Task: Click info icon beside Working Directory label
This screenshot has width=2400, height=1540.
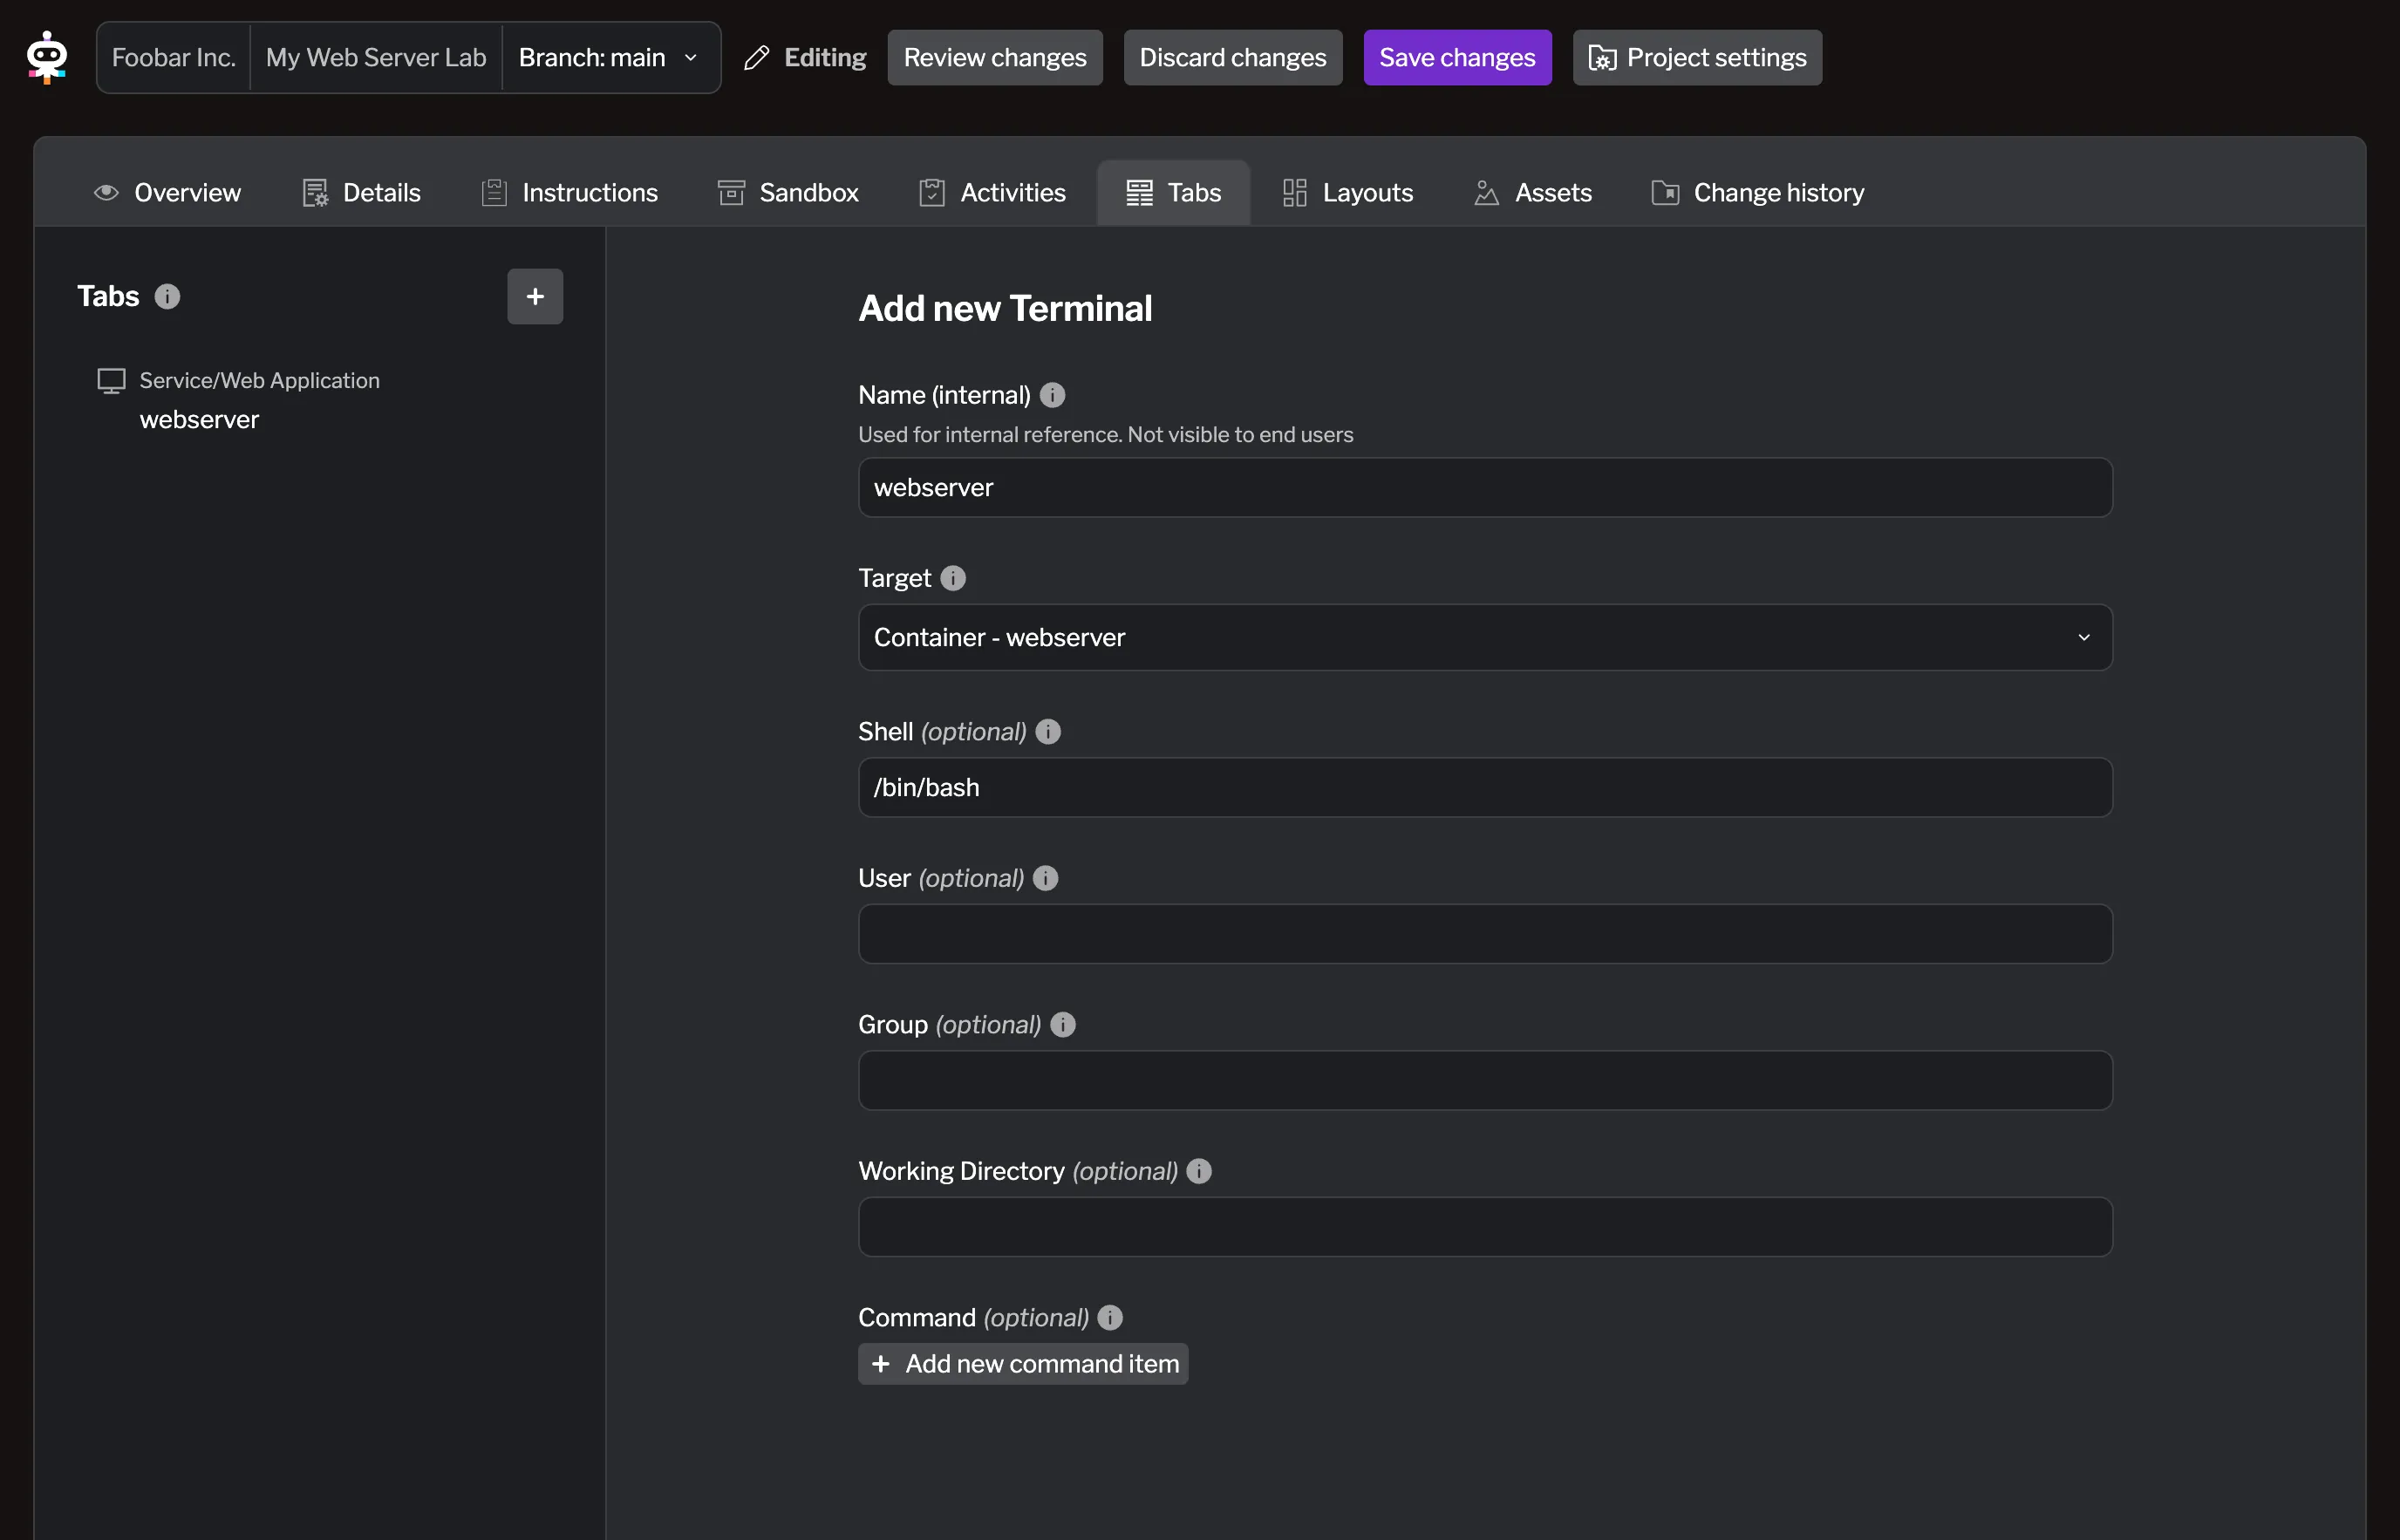Action: pyautogui.click(x=1199, y=1171)
